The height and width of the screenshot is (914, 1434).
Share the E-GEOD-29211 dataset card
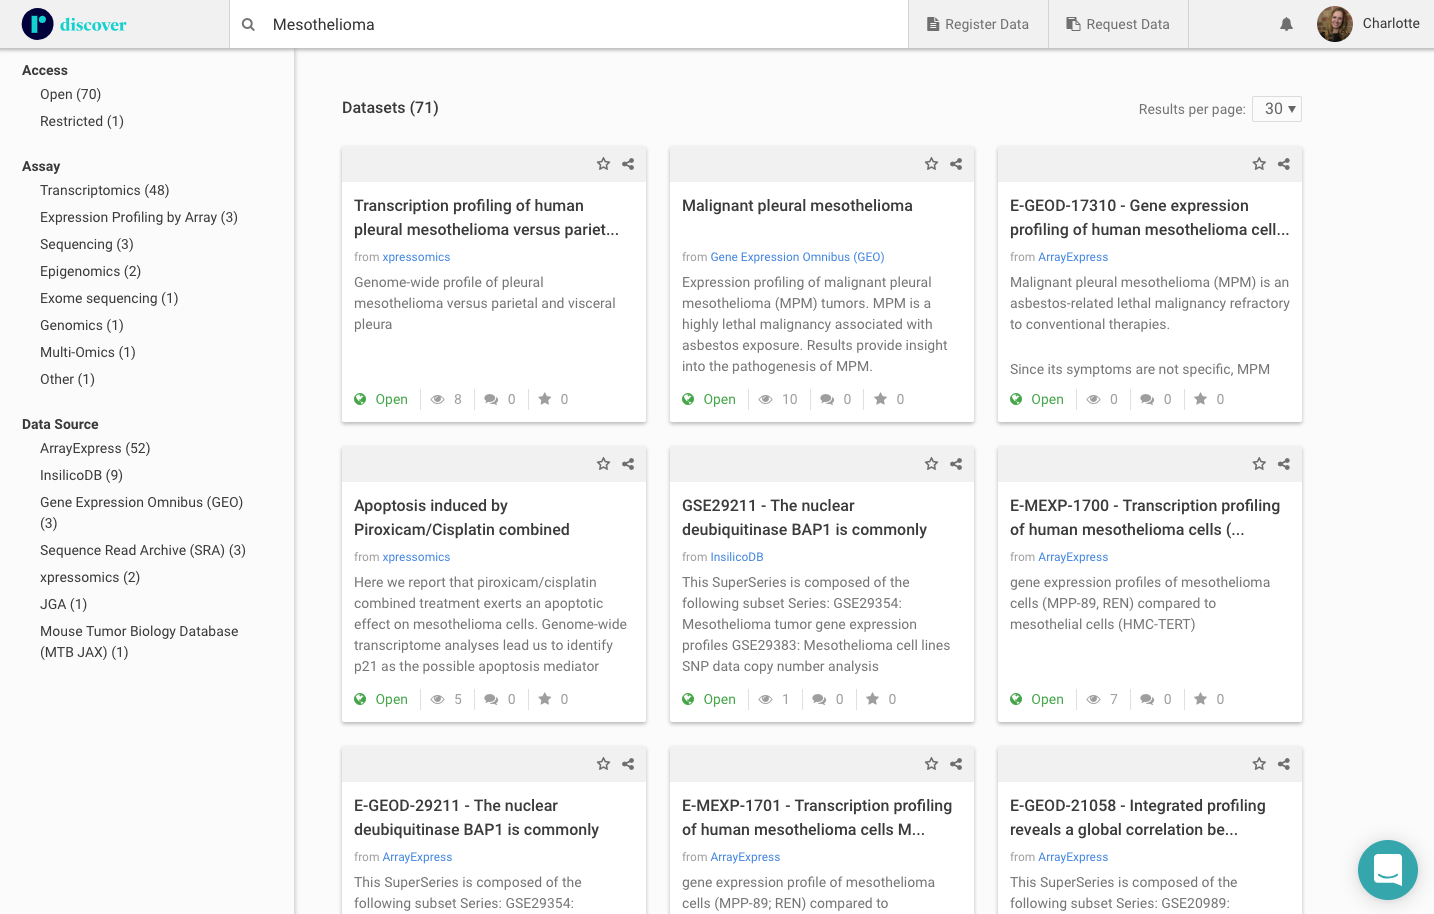pyautogui.click(x=628, y=764)
